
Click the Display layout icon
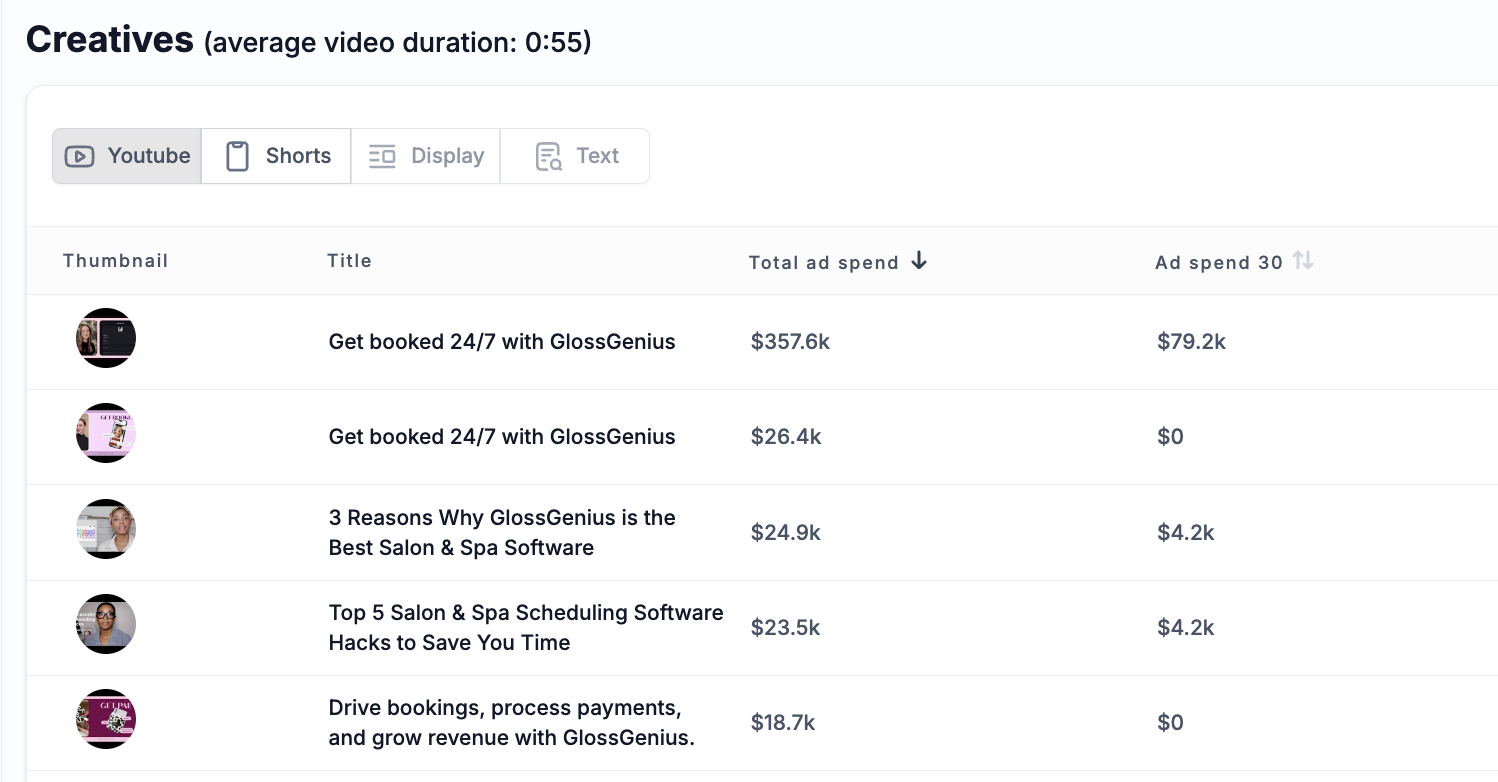(382, 157)
